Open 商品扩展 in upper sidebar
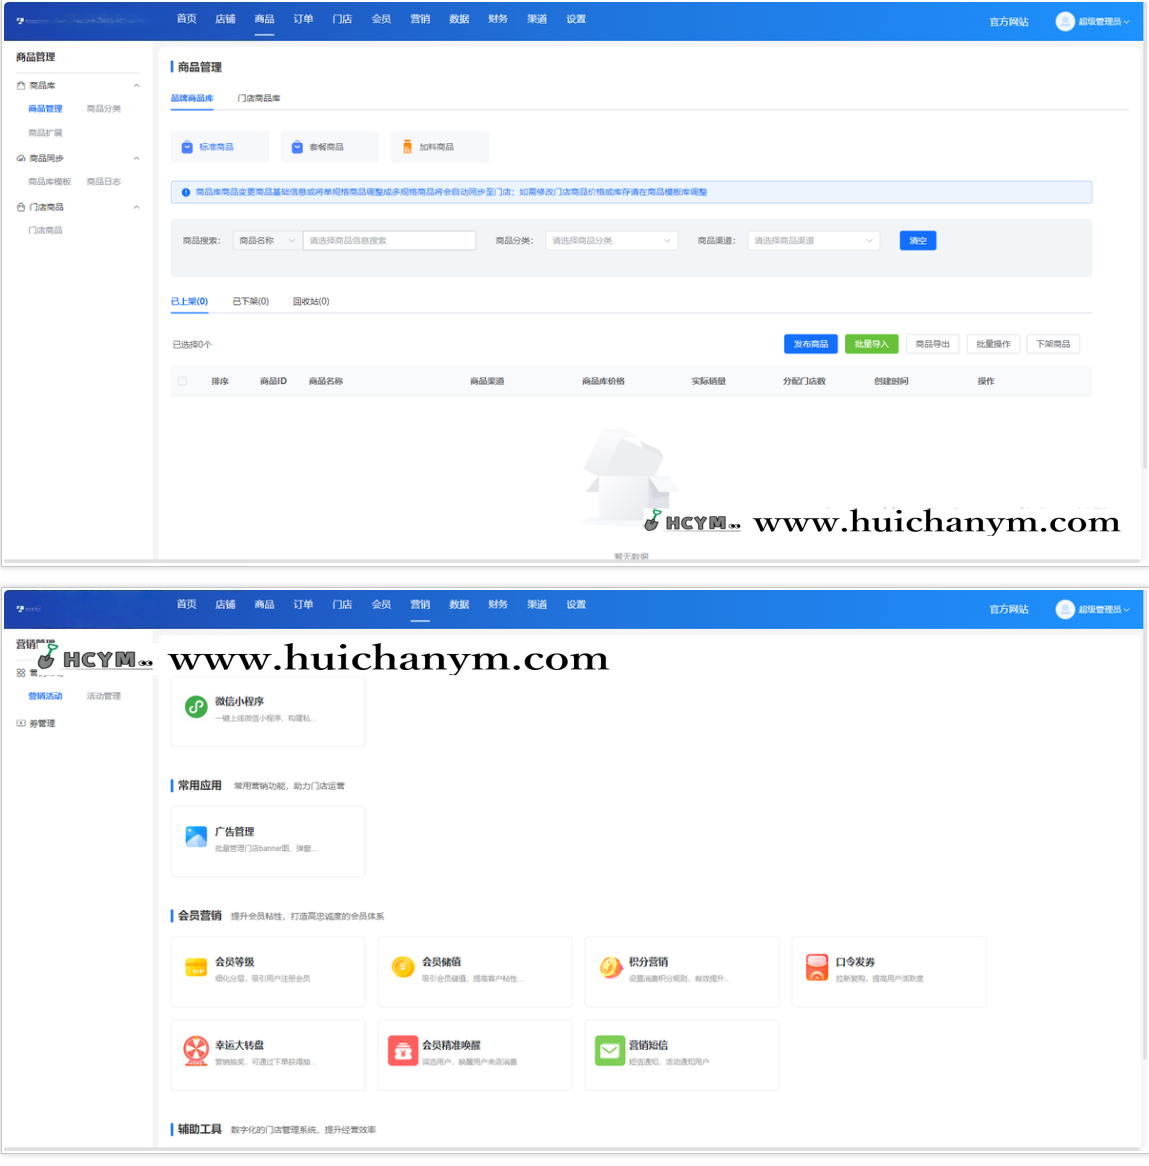Viewport: 1149px width, 1166px height. point(45,133)
